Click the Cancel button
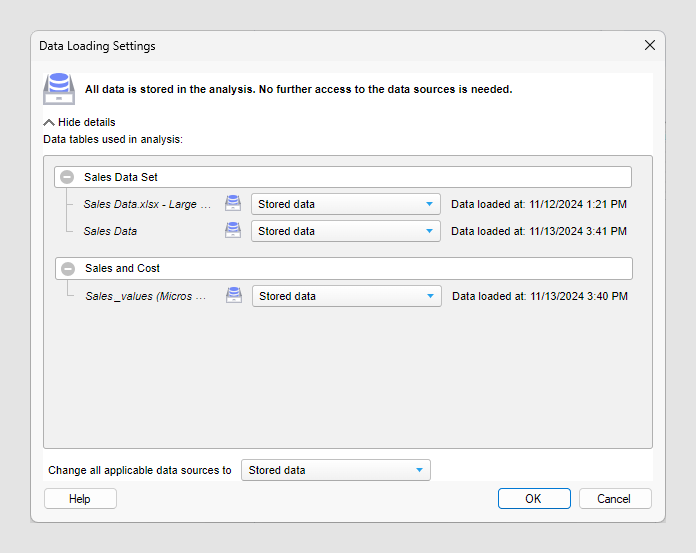This screenshot has height=553, width=696. 615,499
